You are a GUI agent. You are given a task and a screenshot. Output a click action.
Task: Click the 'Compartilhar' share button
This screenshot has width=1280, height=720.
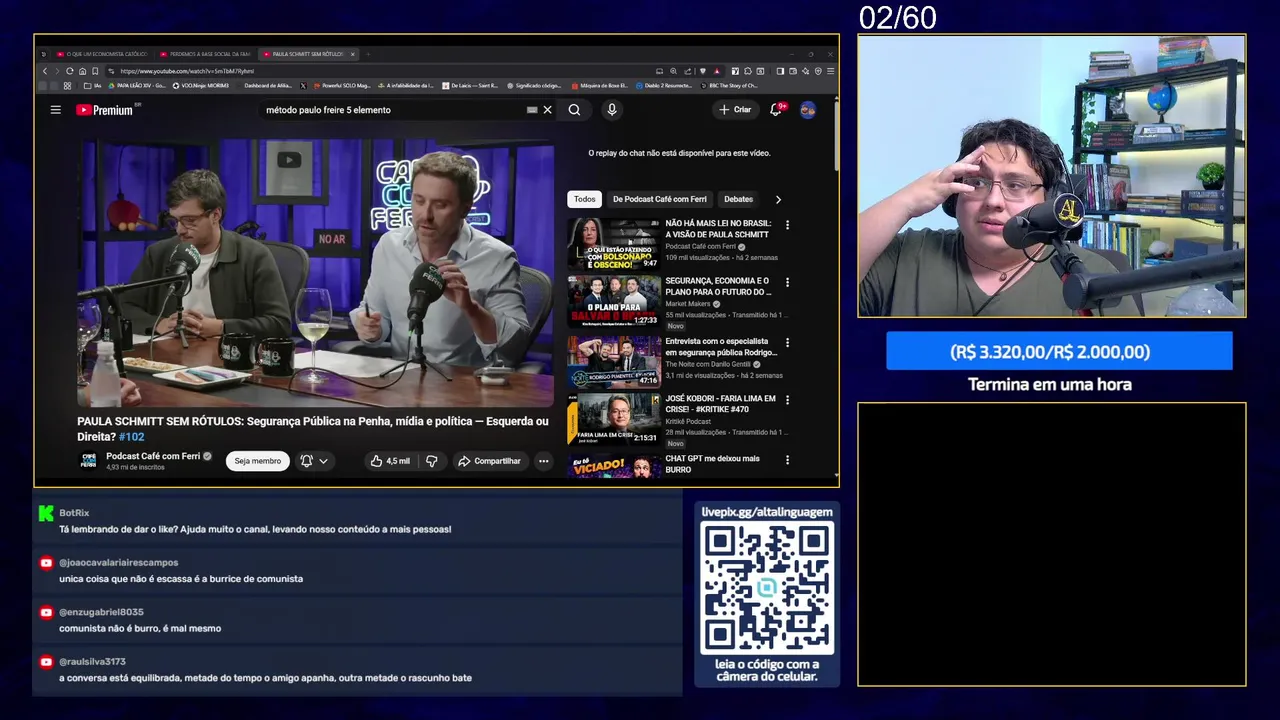coord(489,461)
